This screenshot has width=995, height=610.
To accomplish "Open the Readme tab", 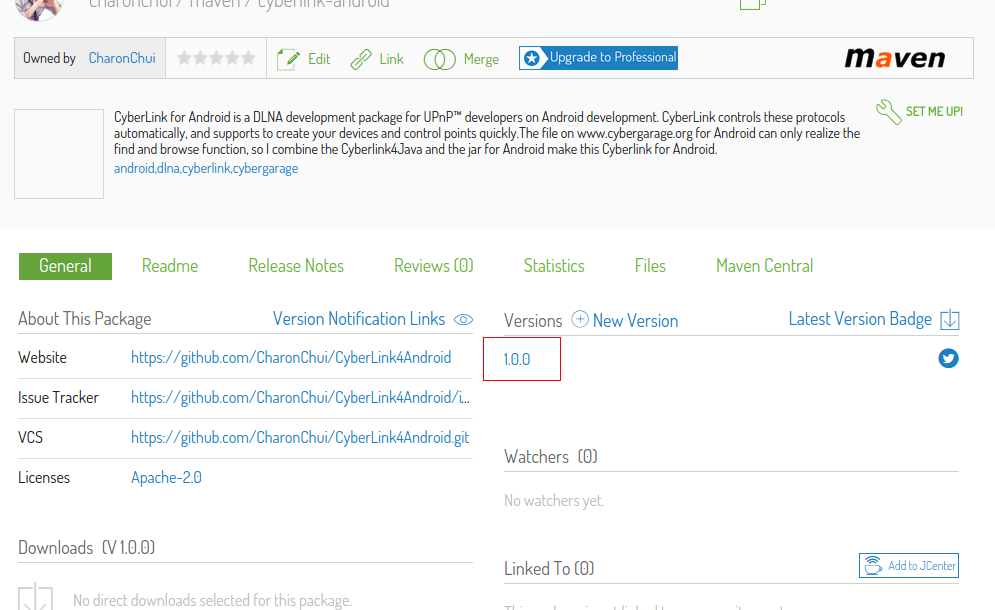I will tap(170, 266).
